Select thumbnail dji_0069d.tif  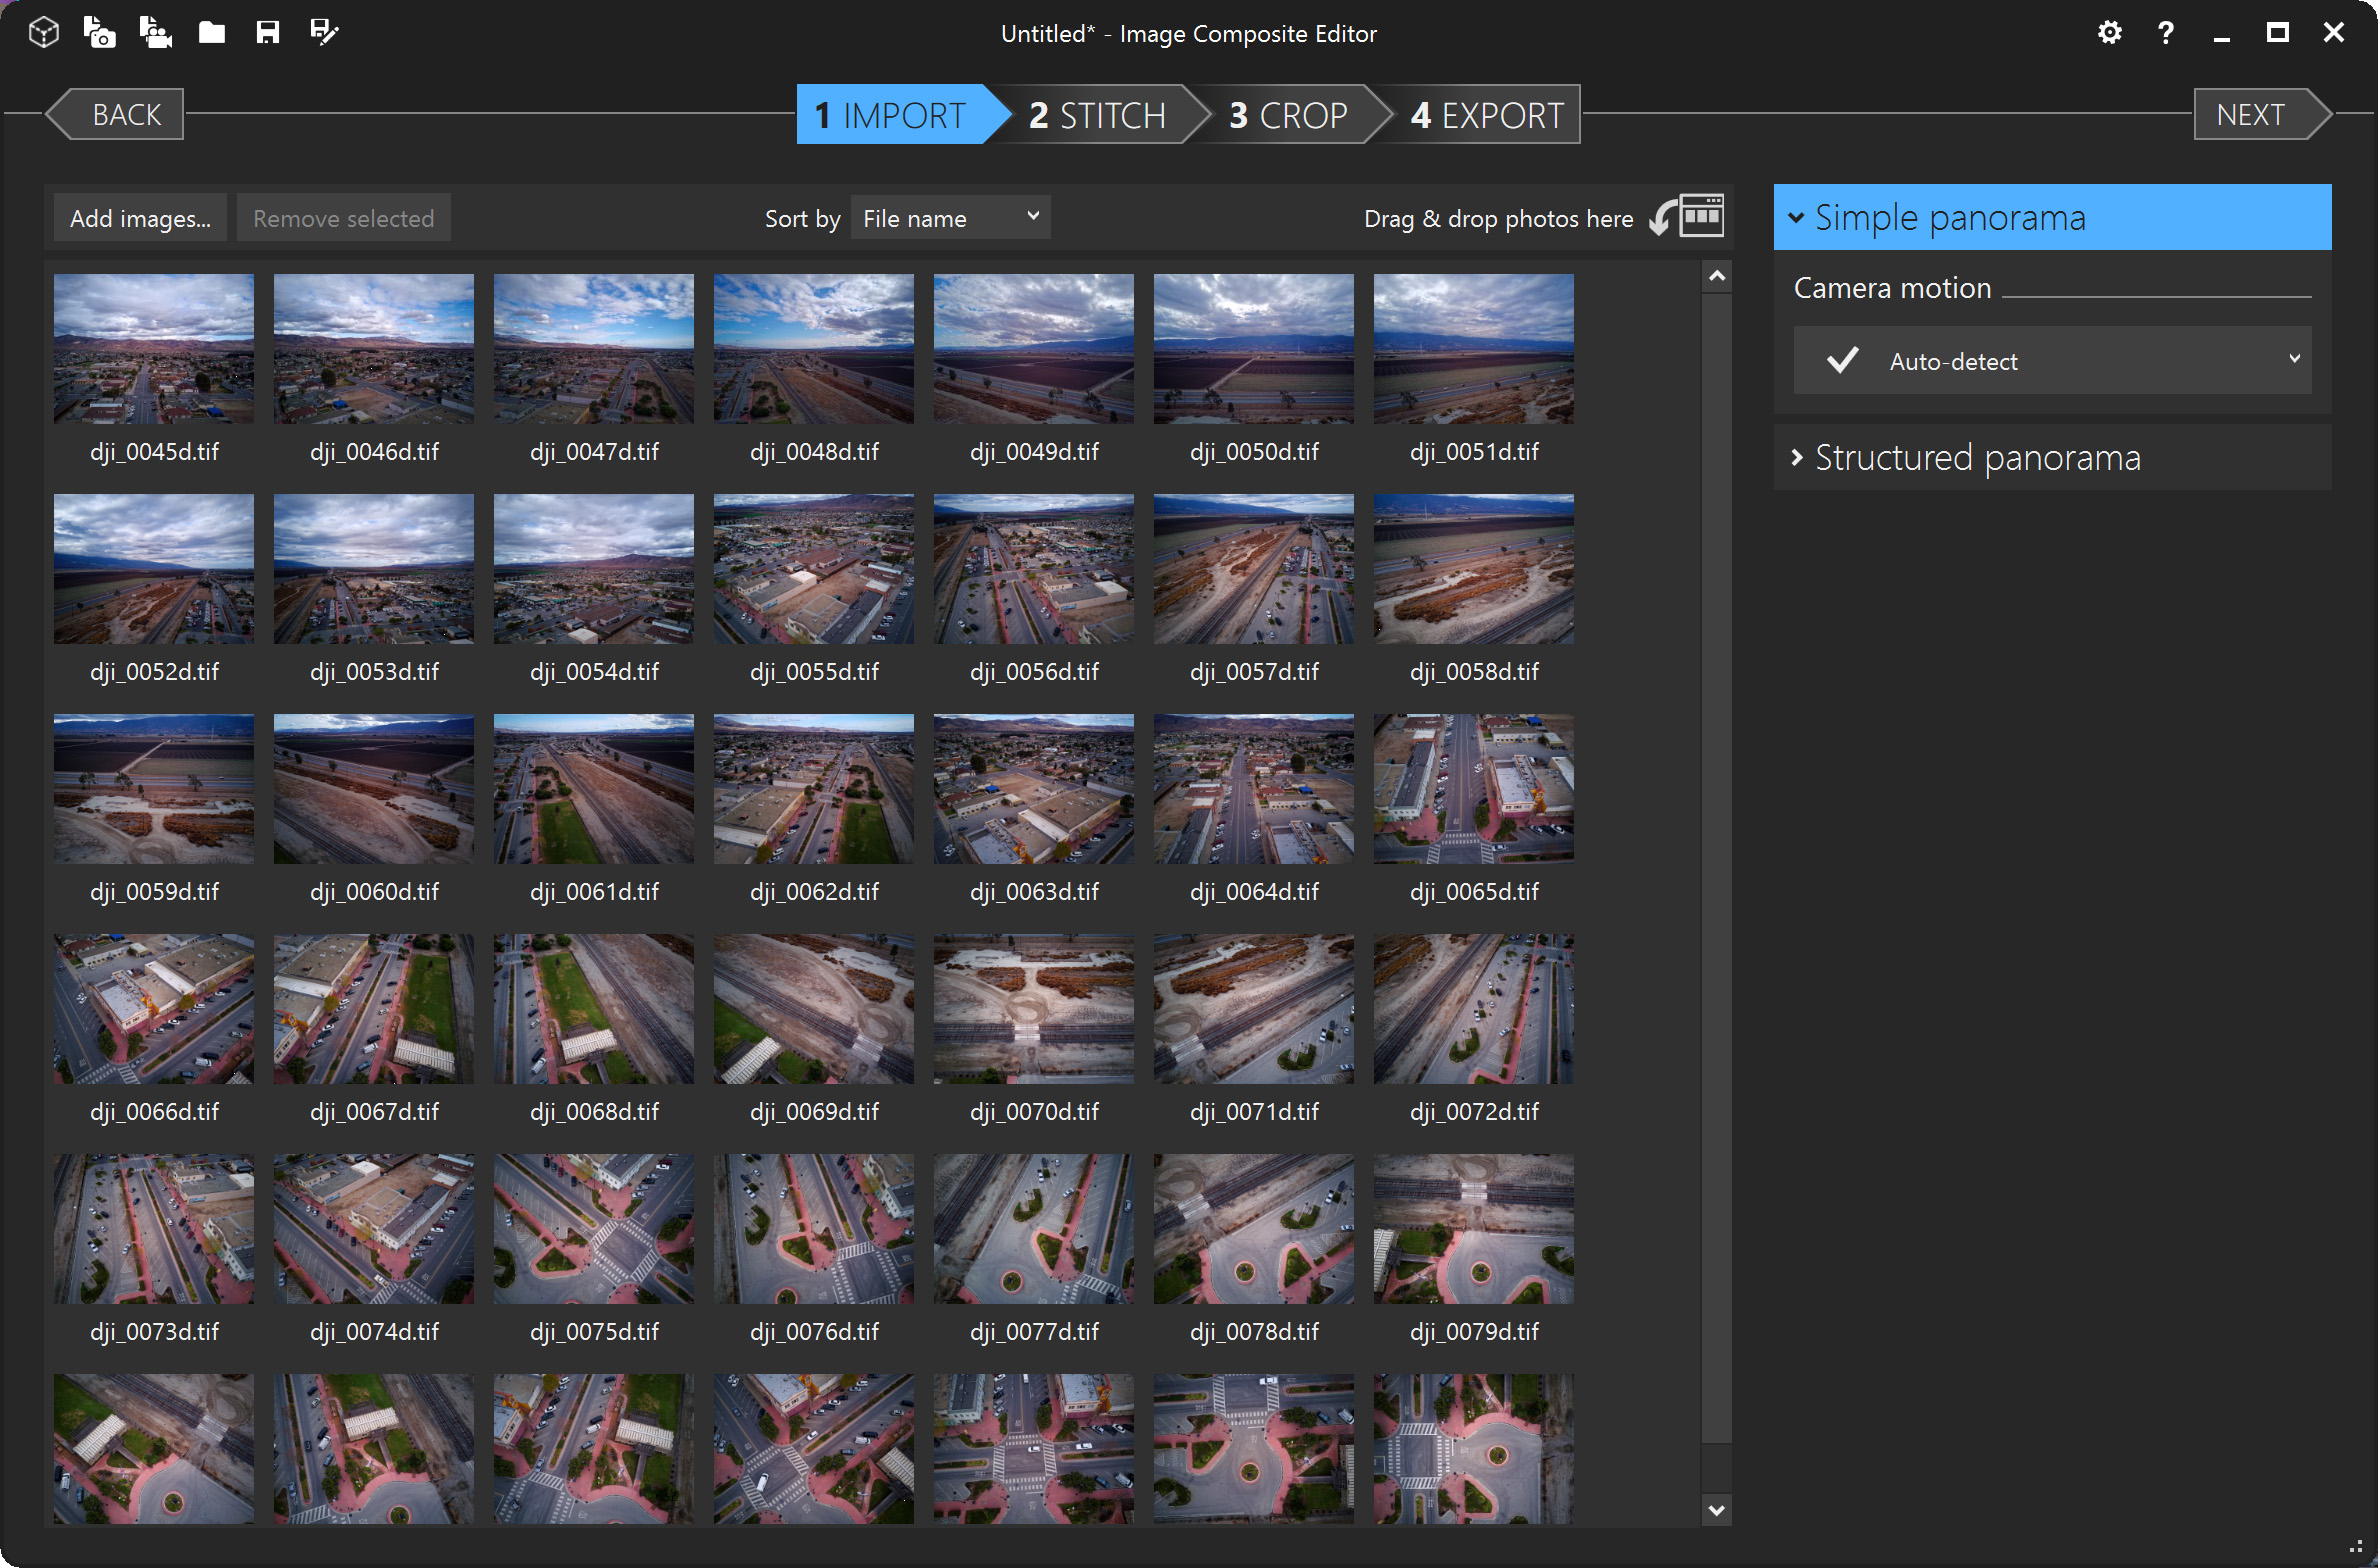pos(814,1009)
